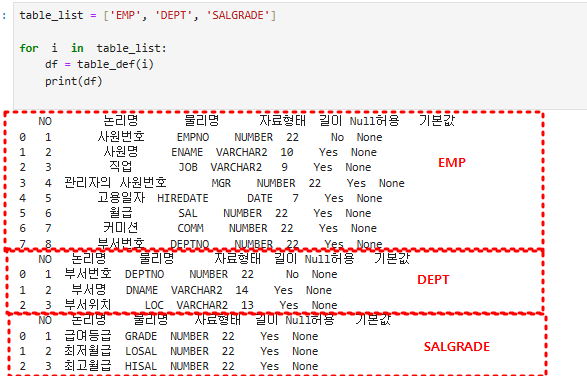The width and height of the screenshot is (587, 376).
Task: Click the SAL cell
Action: 188,213
